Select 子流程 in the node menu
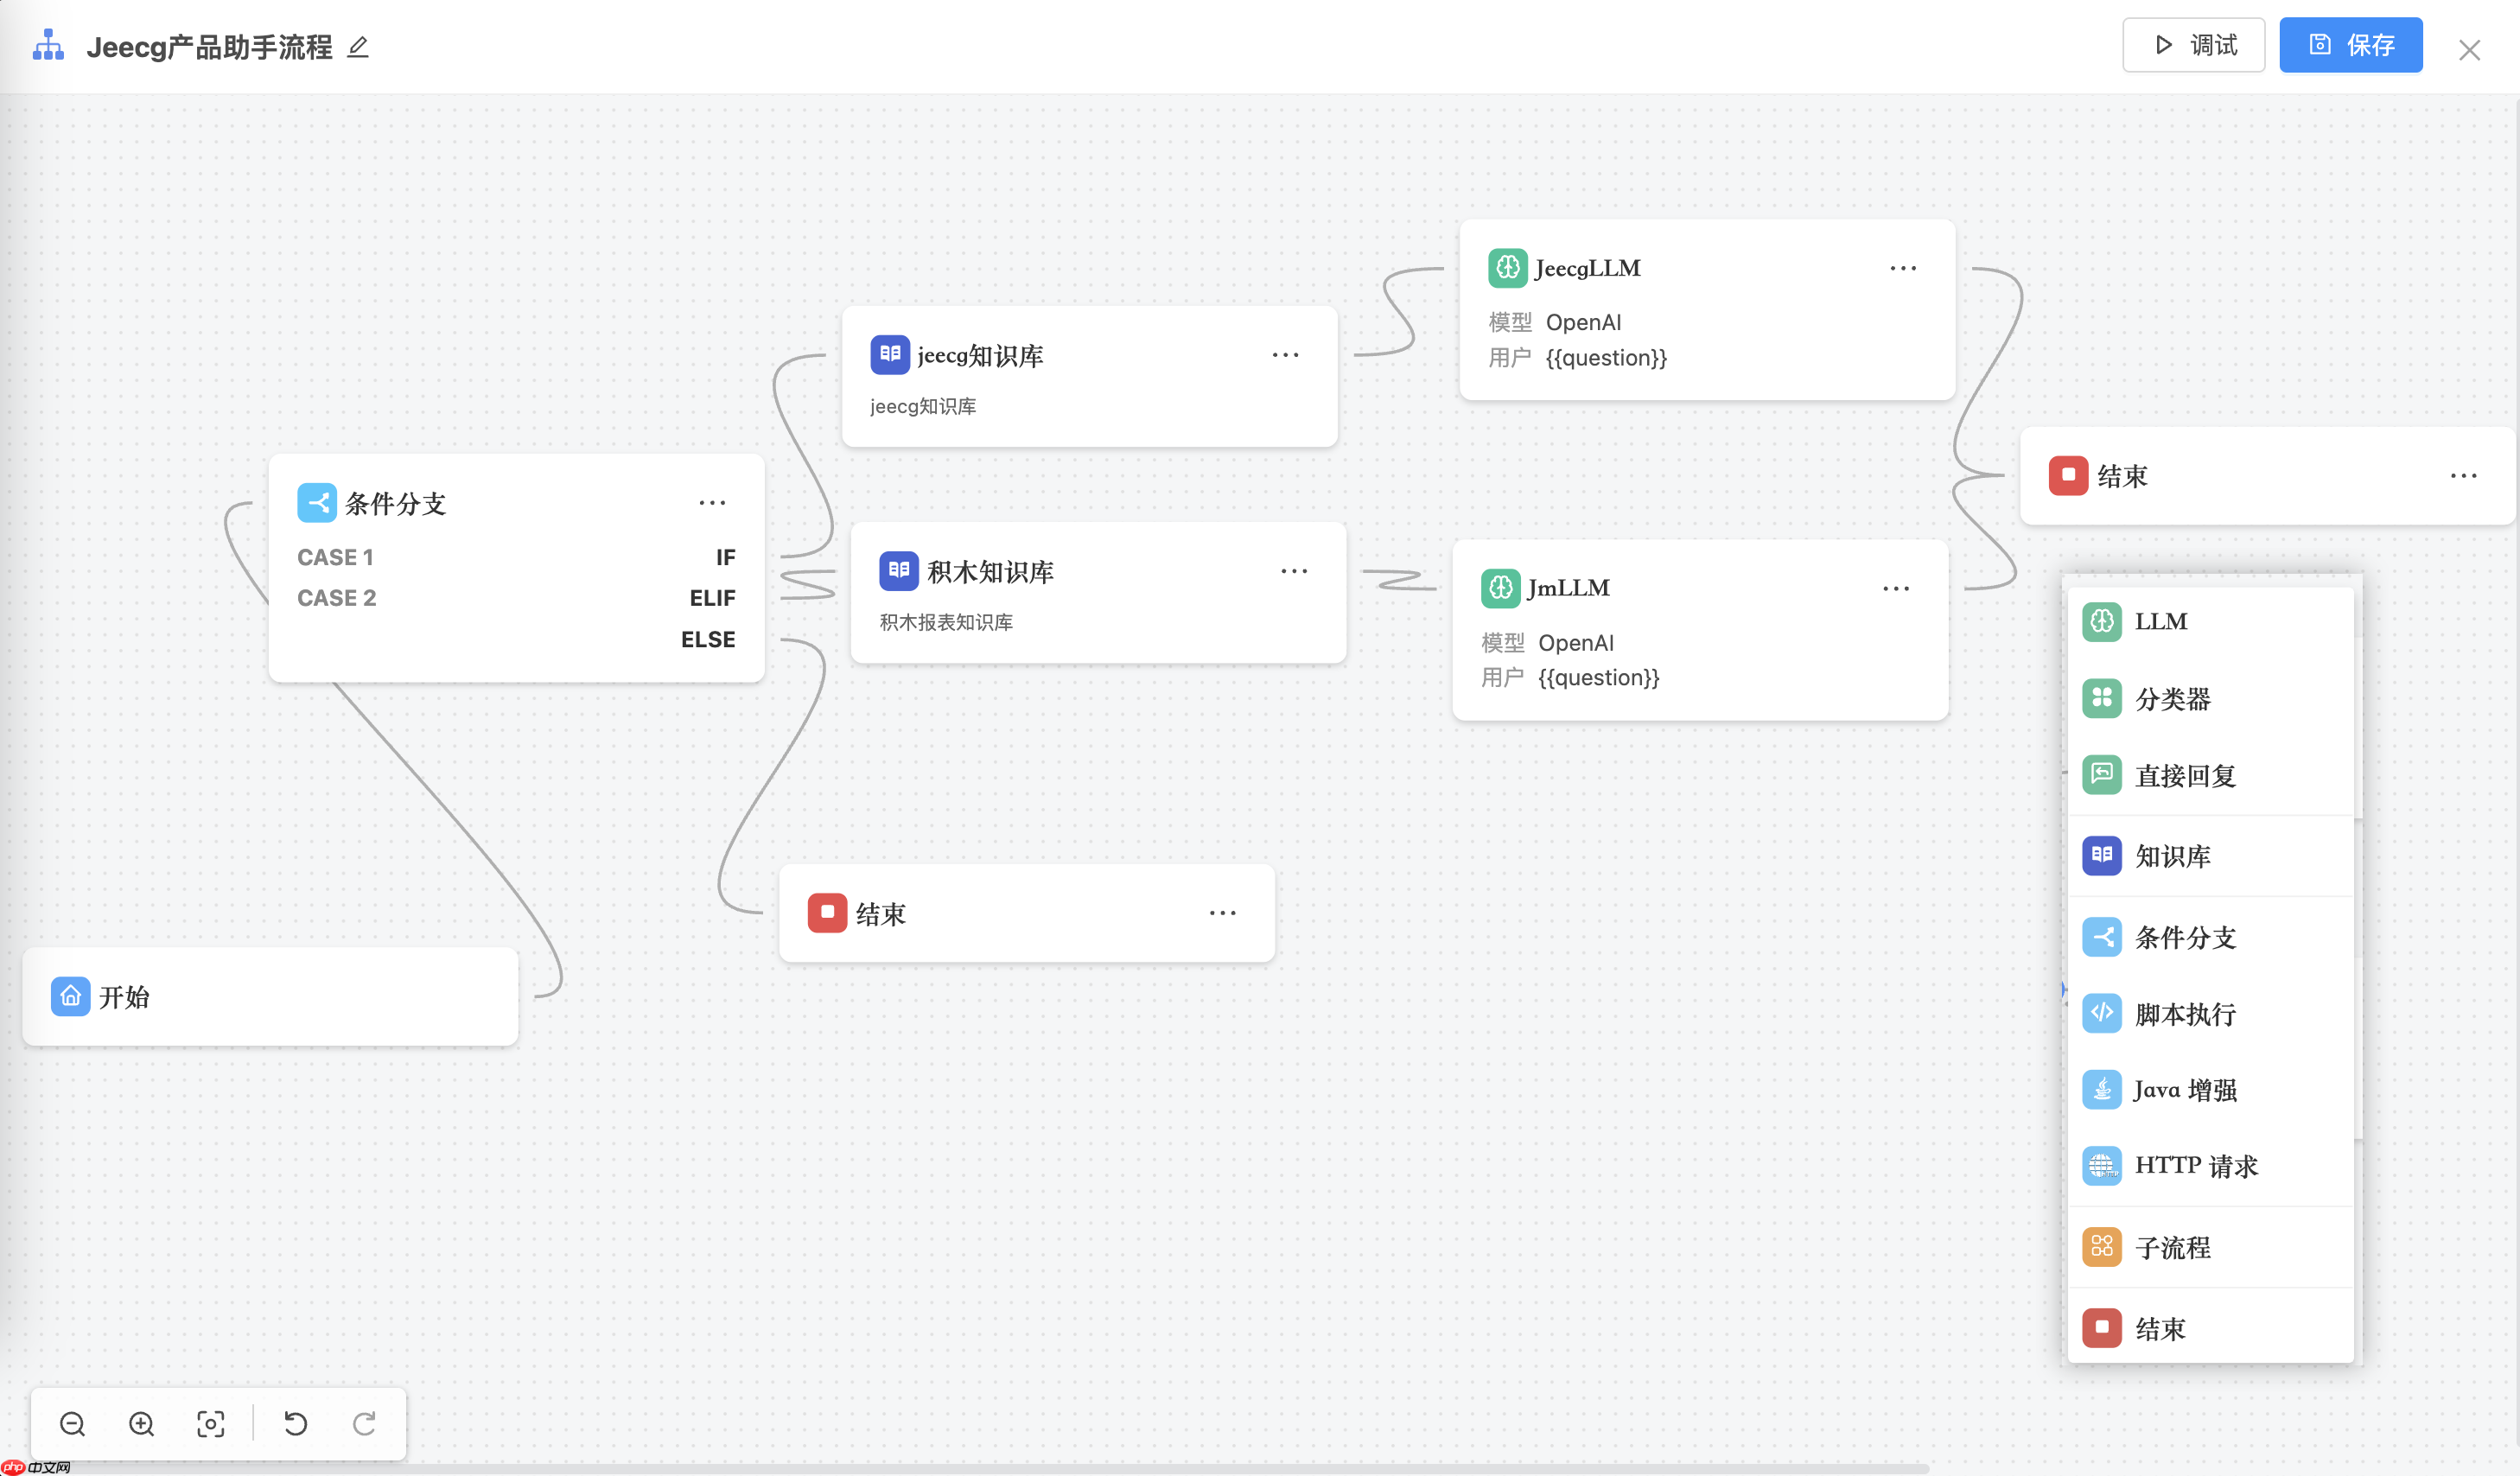The height and width of the screenshot is (1476, 2520). 2172,1247
